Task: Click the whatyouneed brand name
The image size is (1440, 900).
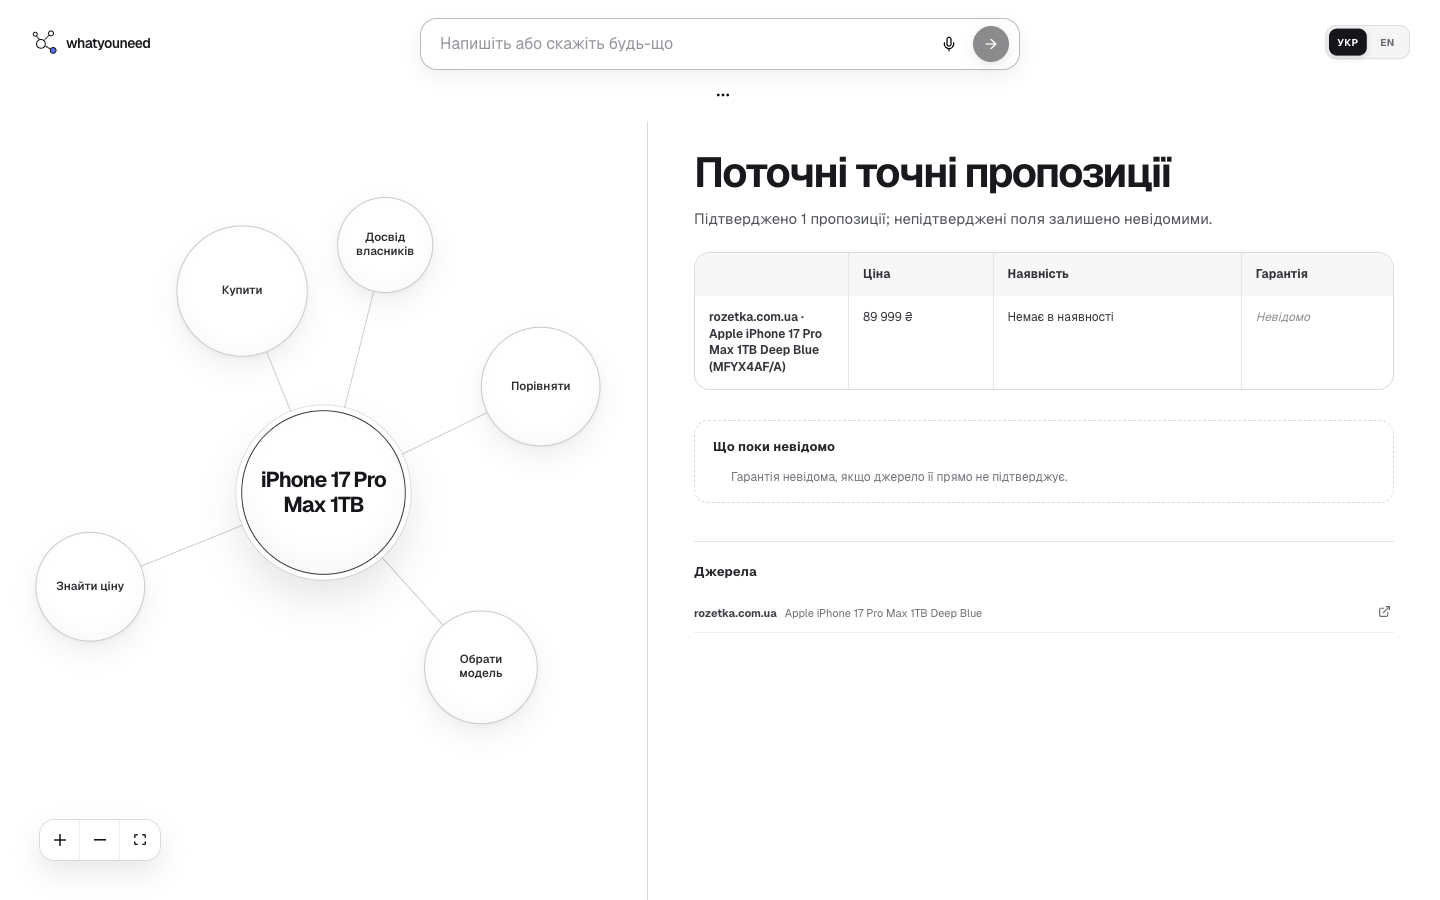Action: point(108,43)
